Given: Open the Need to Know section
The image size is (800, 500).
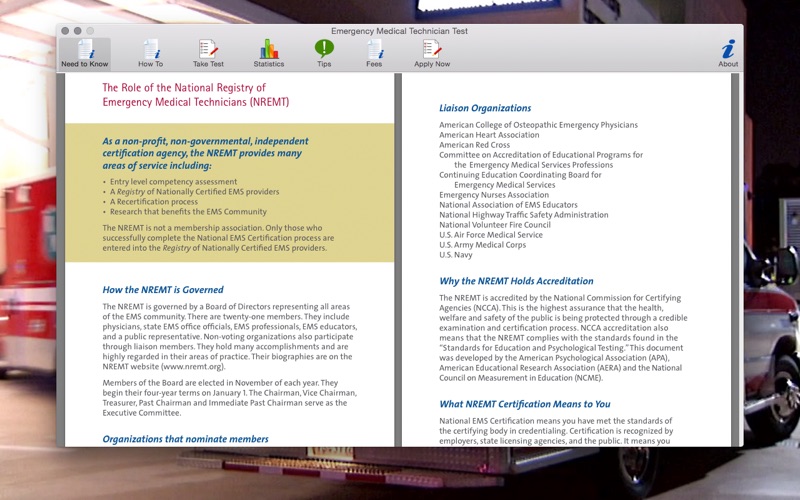Looking at the screenshot, I should tap(85, 52).
